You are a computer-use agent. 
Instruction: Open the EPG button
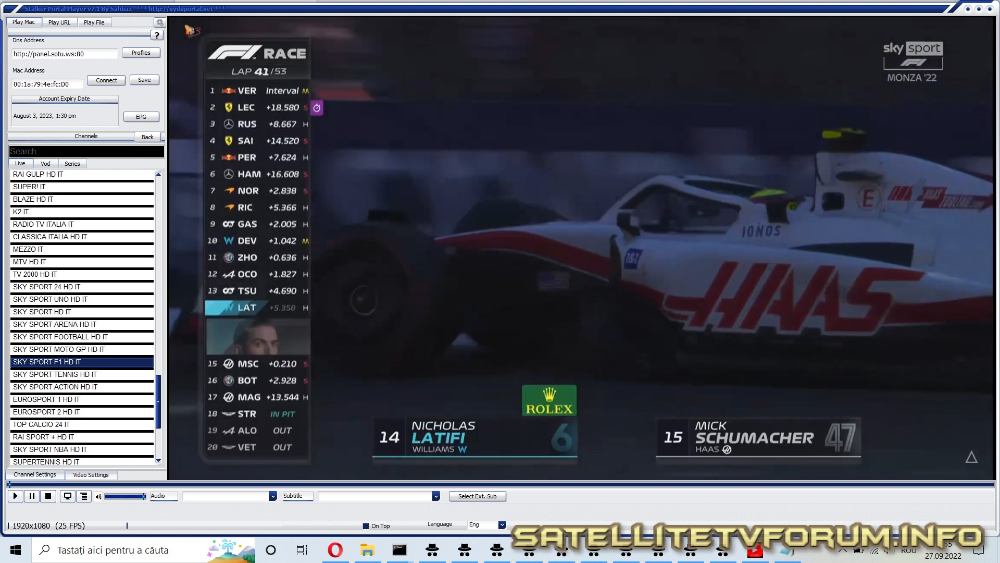pos(141,117)
